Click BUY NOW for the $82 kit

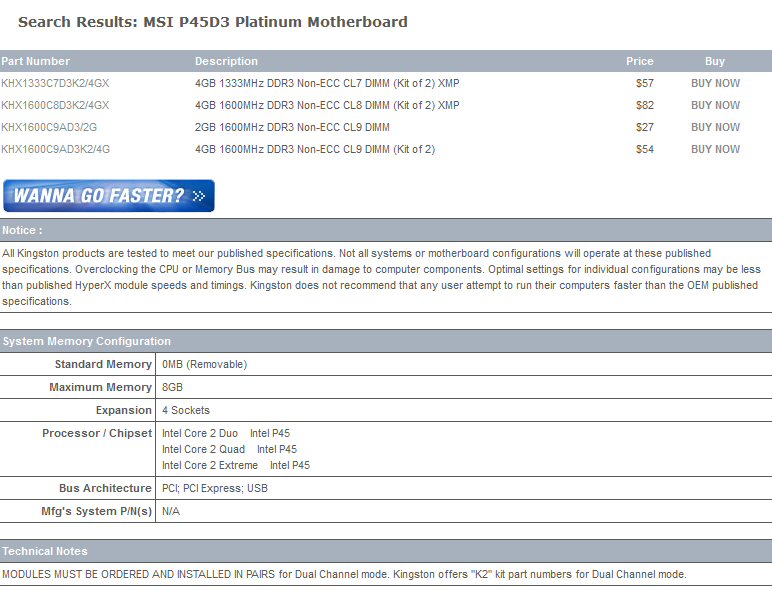(715, 105)
